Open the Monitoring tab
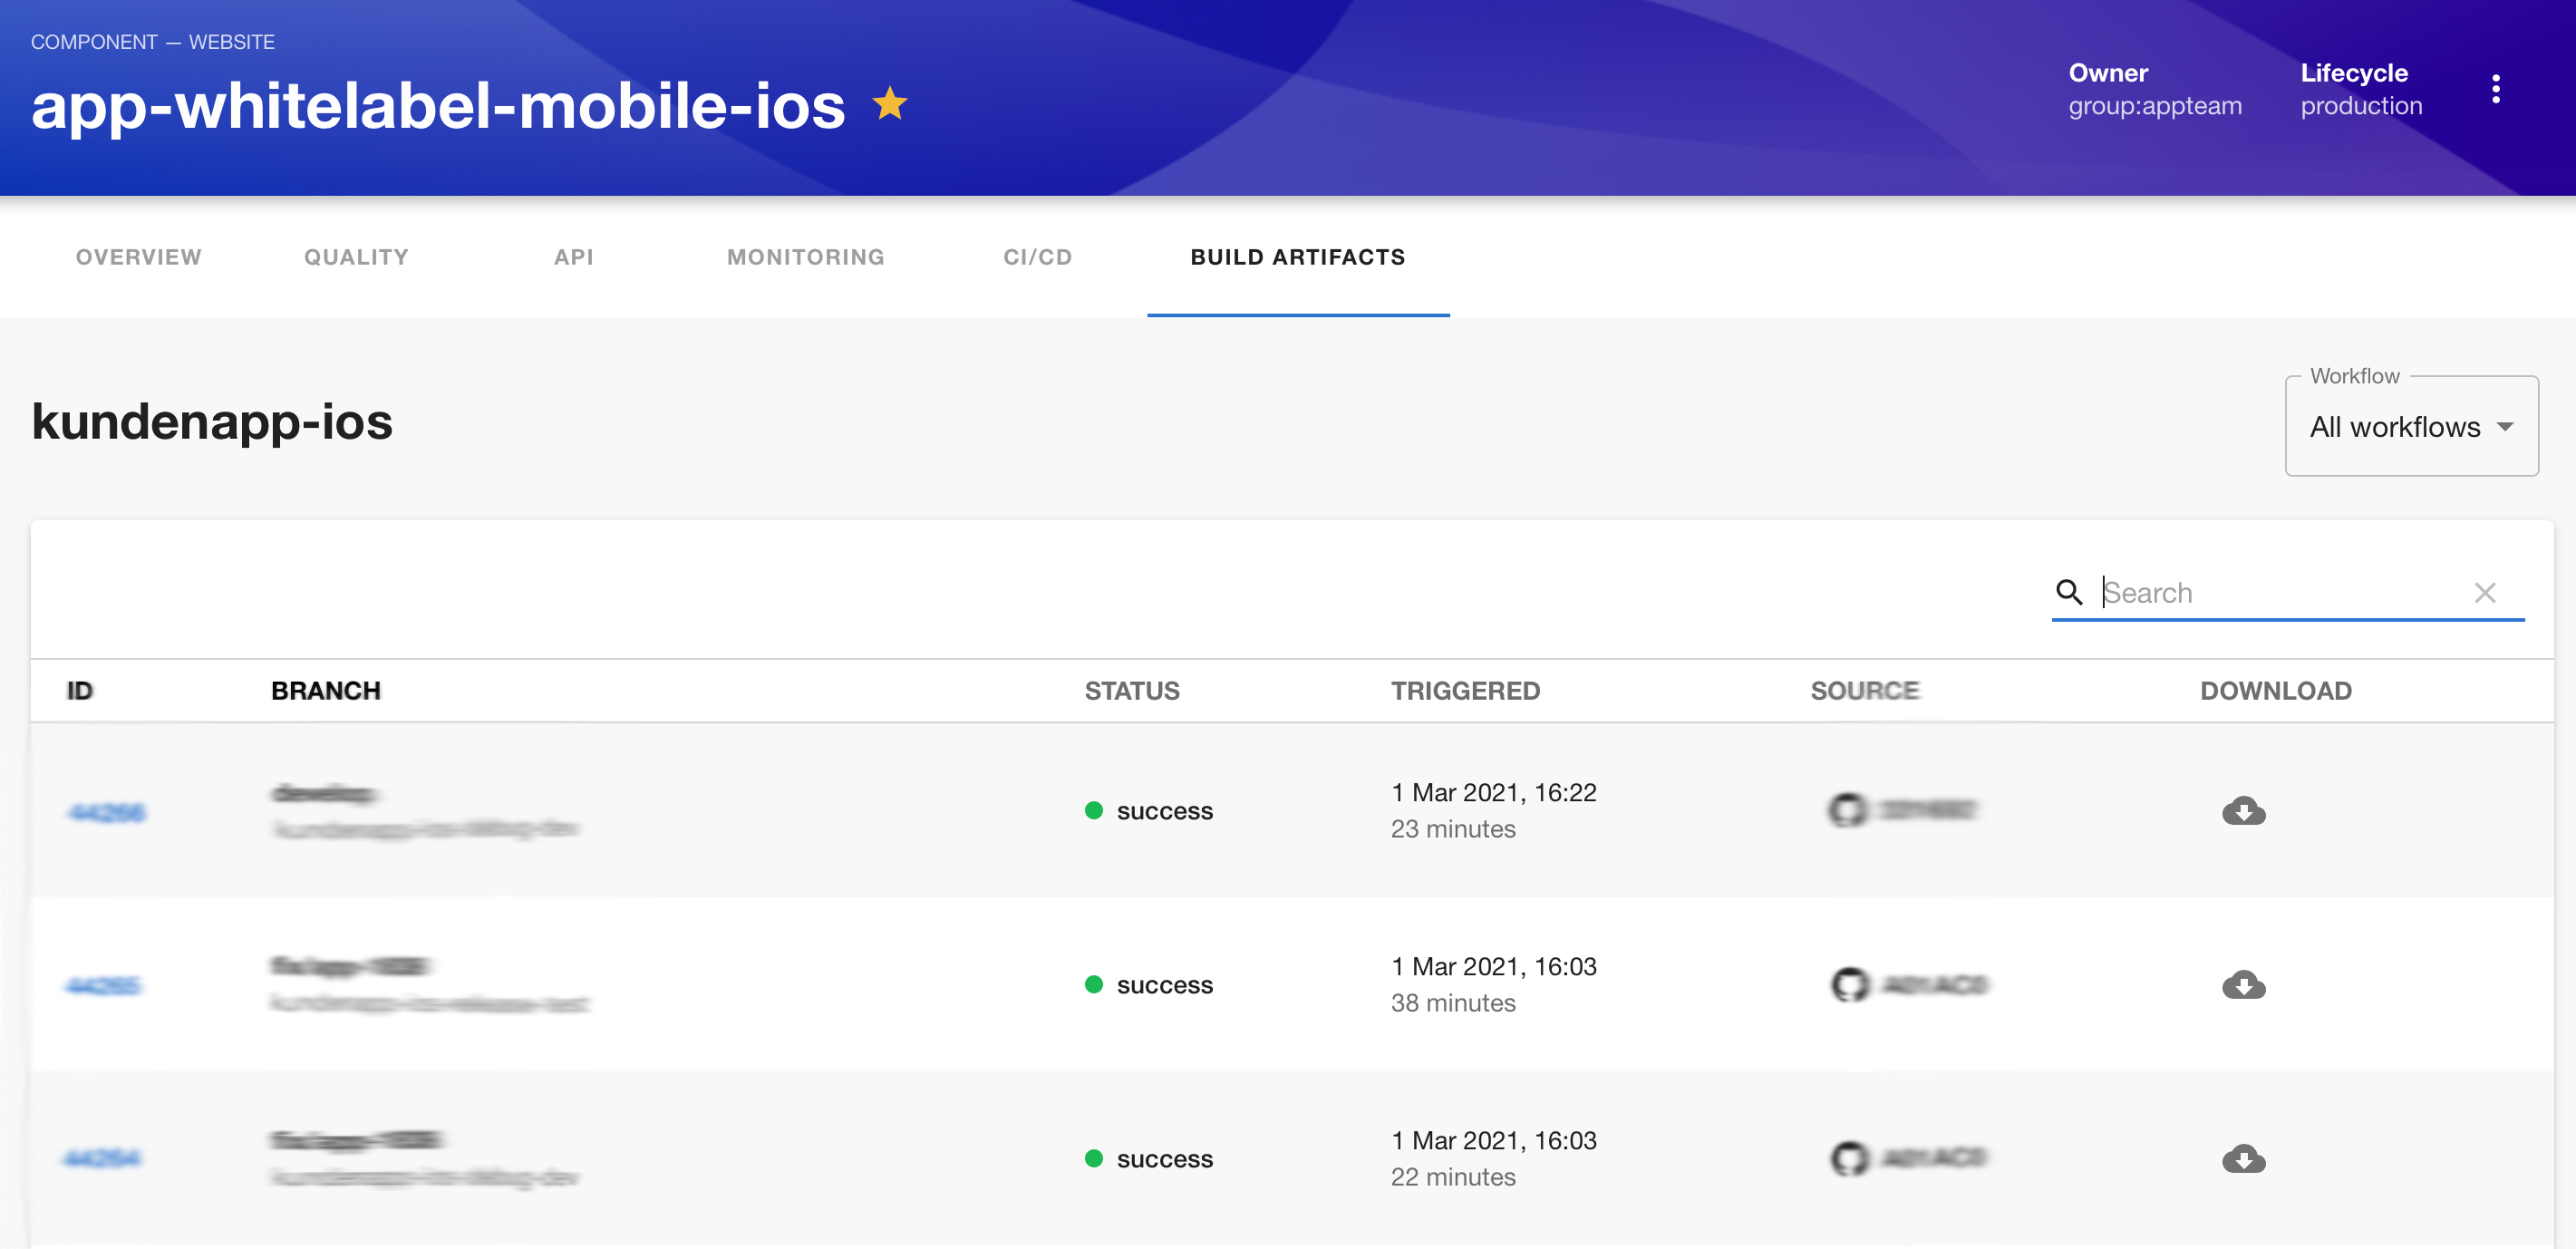The height and width of the screenshot is (1249, 2576). click(805, 257)
